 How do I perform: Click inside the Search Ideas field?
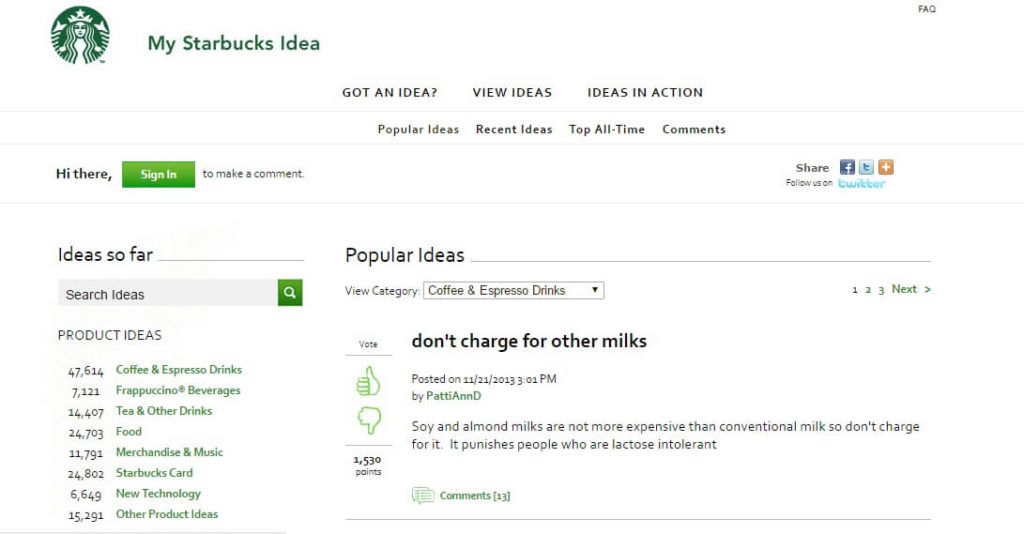pyautogui.click(x=168, y=292)
